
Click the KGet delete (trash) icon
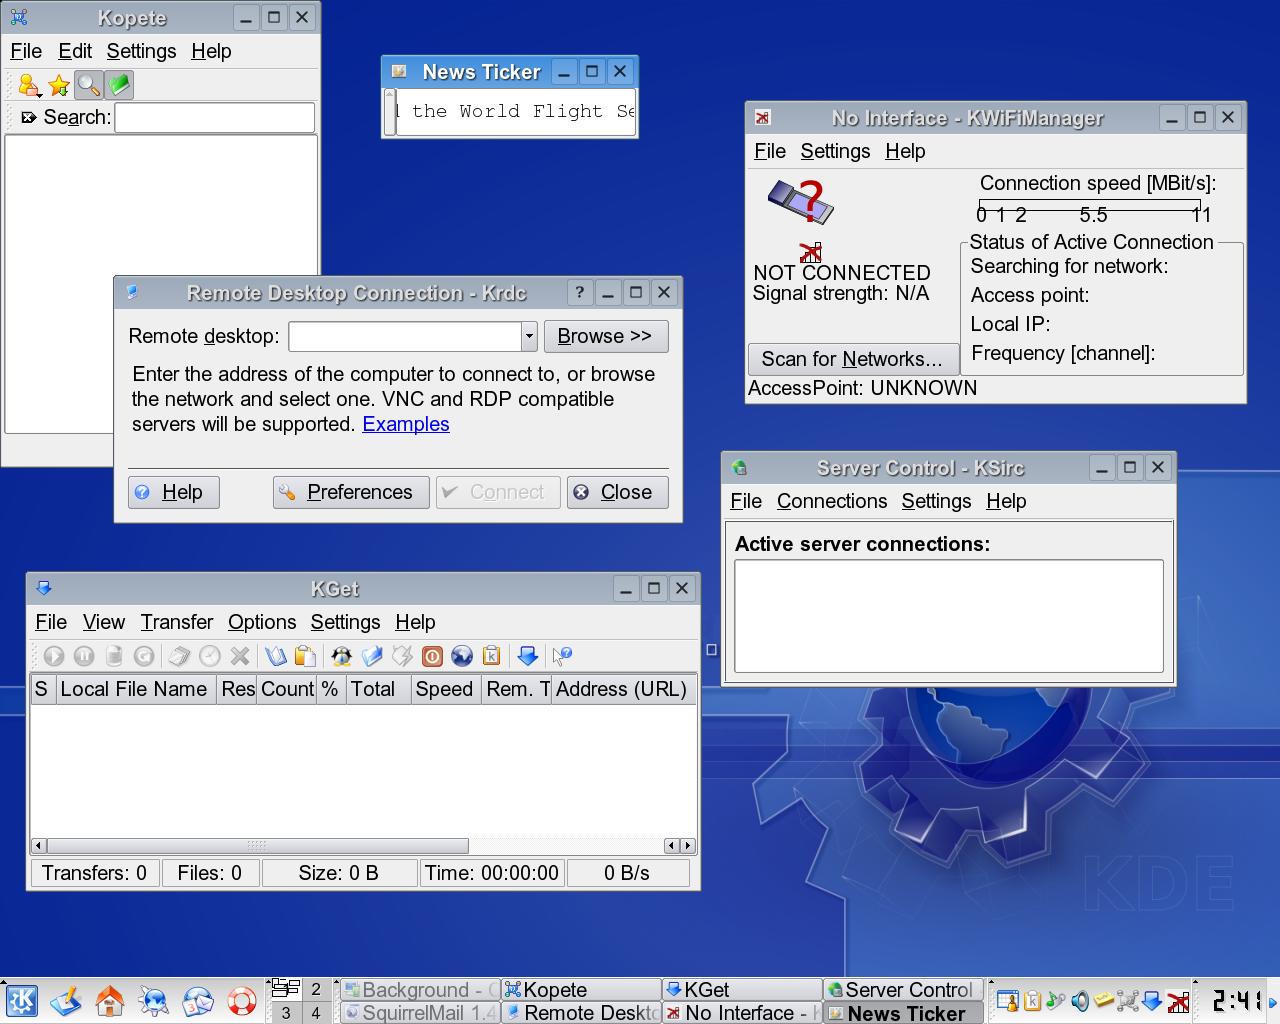[x=114, y=656]
